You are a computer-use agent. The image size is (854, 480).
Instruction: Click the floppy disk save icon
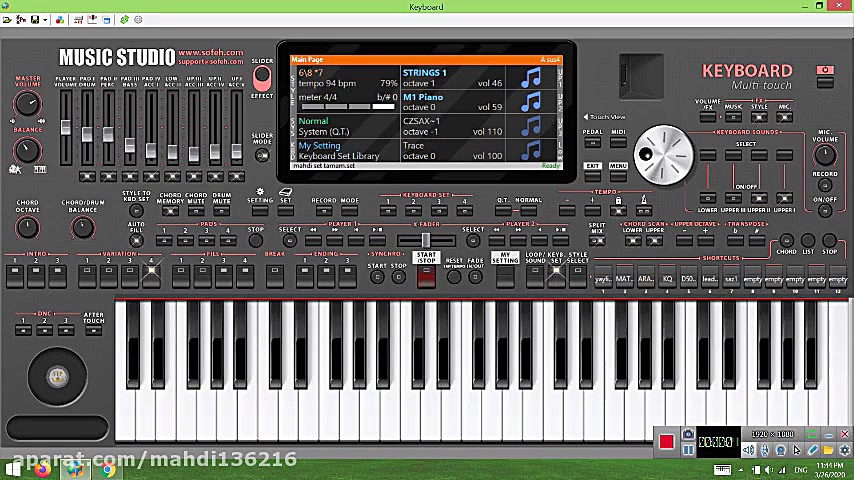[35, 20]
